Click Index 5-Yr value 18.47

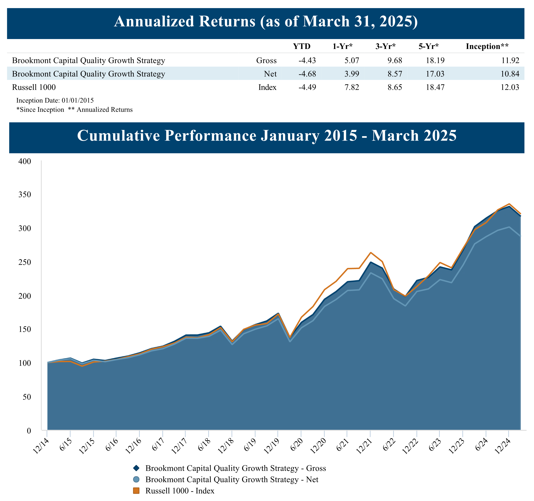point(435,87)
